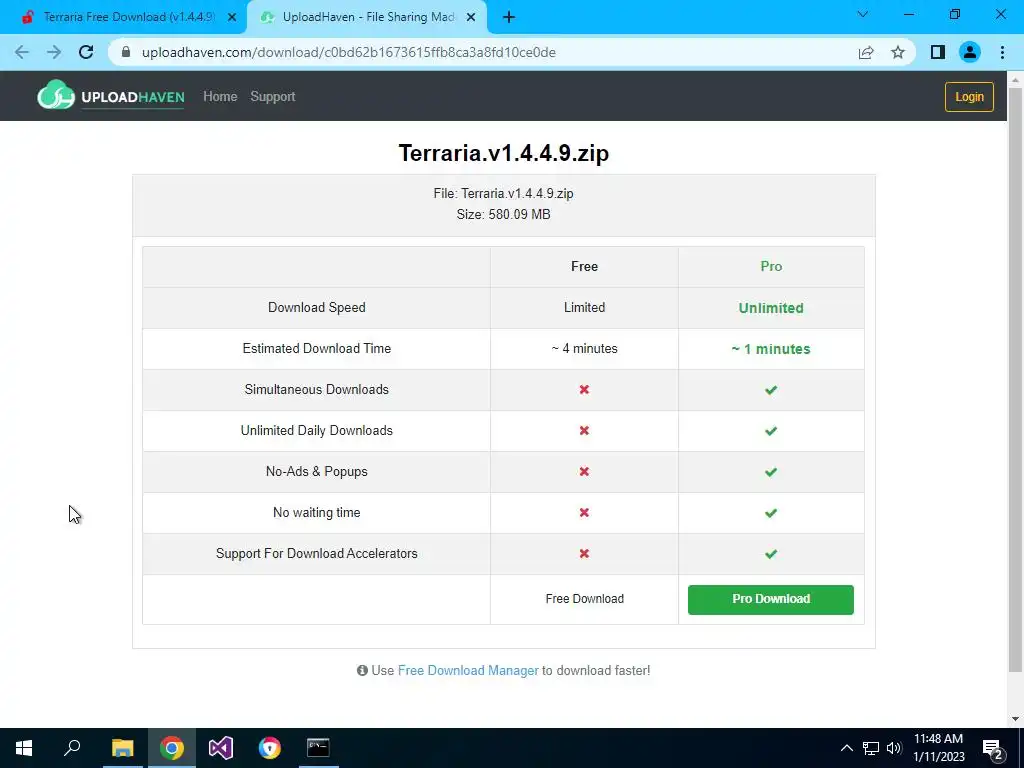The image size is (1024, 768).
Task: Click the browser Back arrow
Action: click(x=22, y=52)
